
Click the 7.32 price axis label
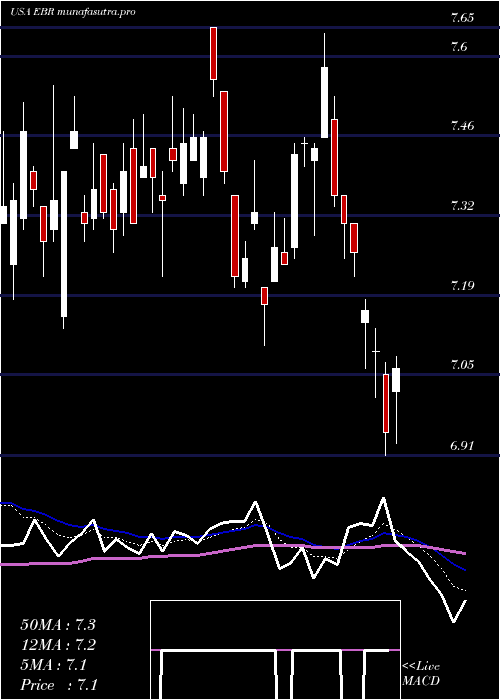pyautogui.click(x=462, y=206)
